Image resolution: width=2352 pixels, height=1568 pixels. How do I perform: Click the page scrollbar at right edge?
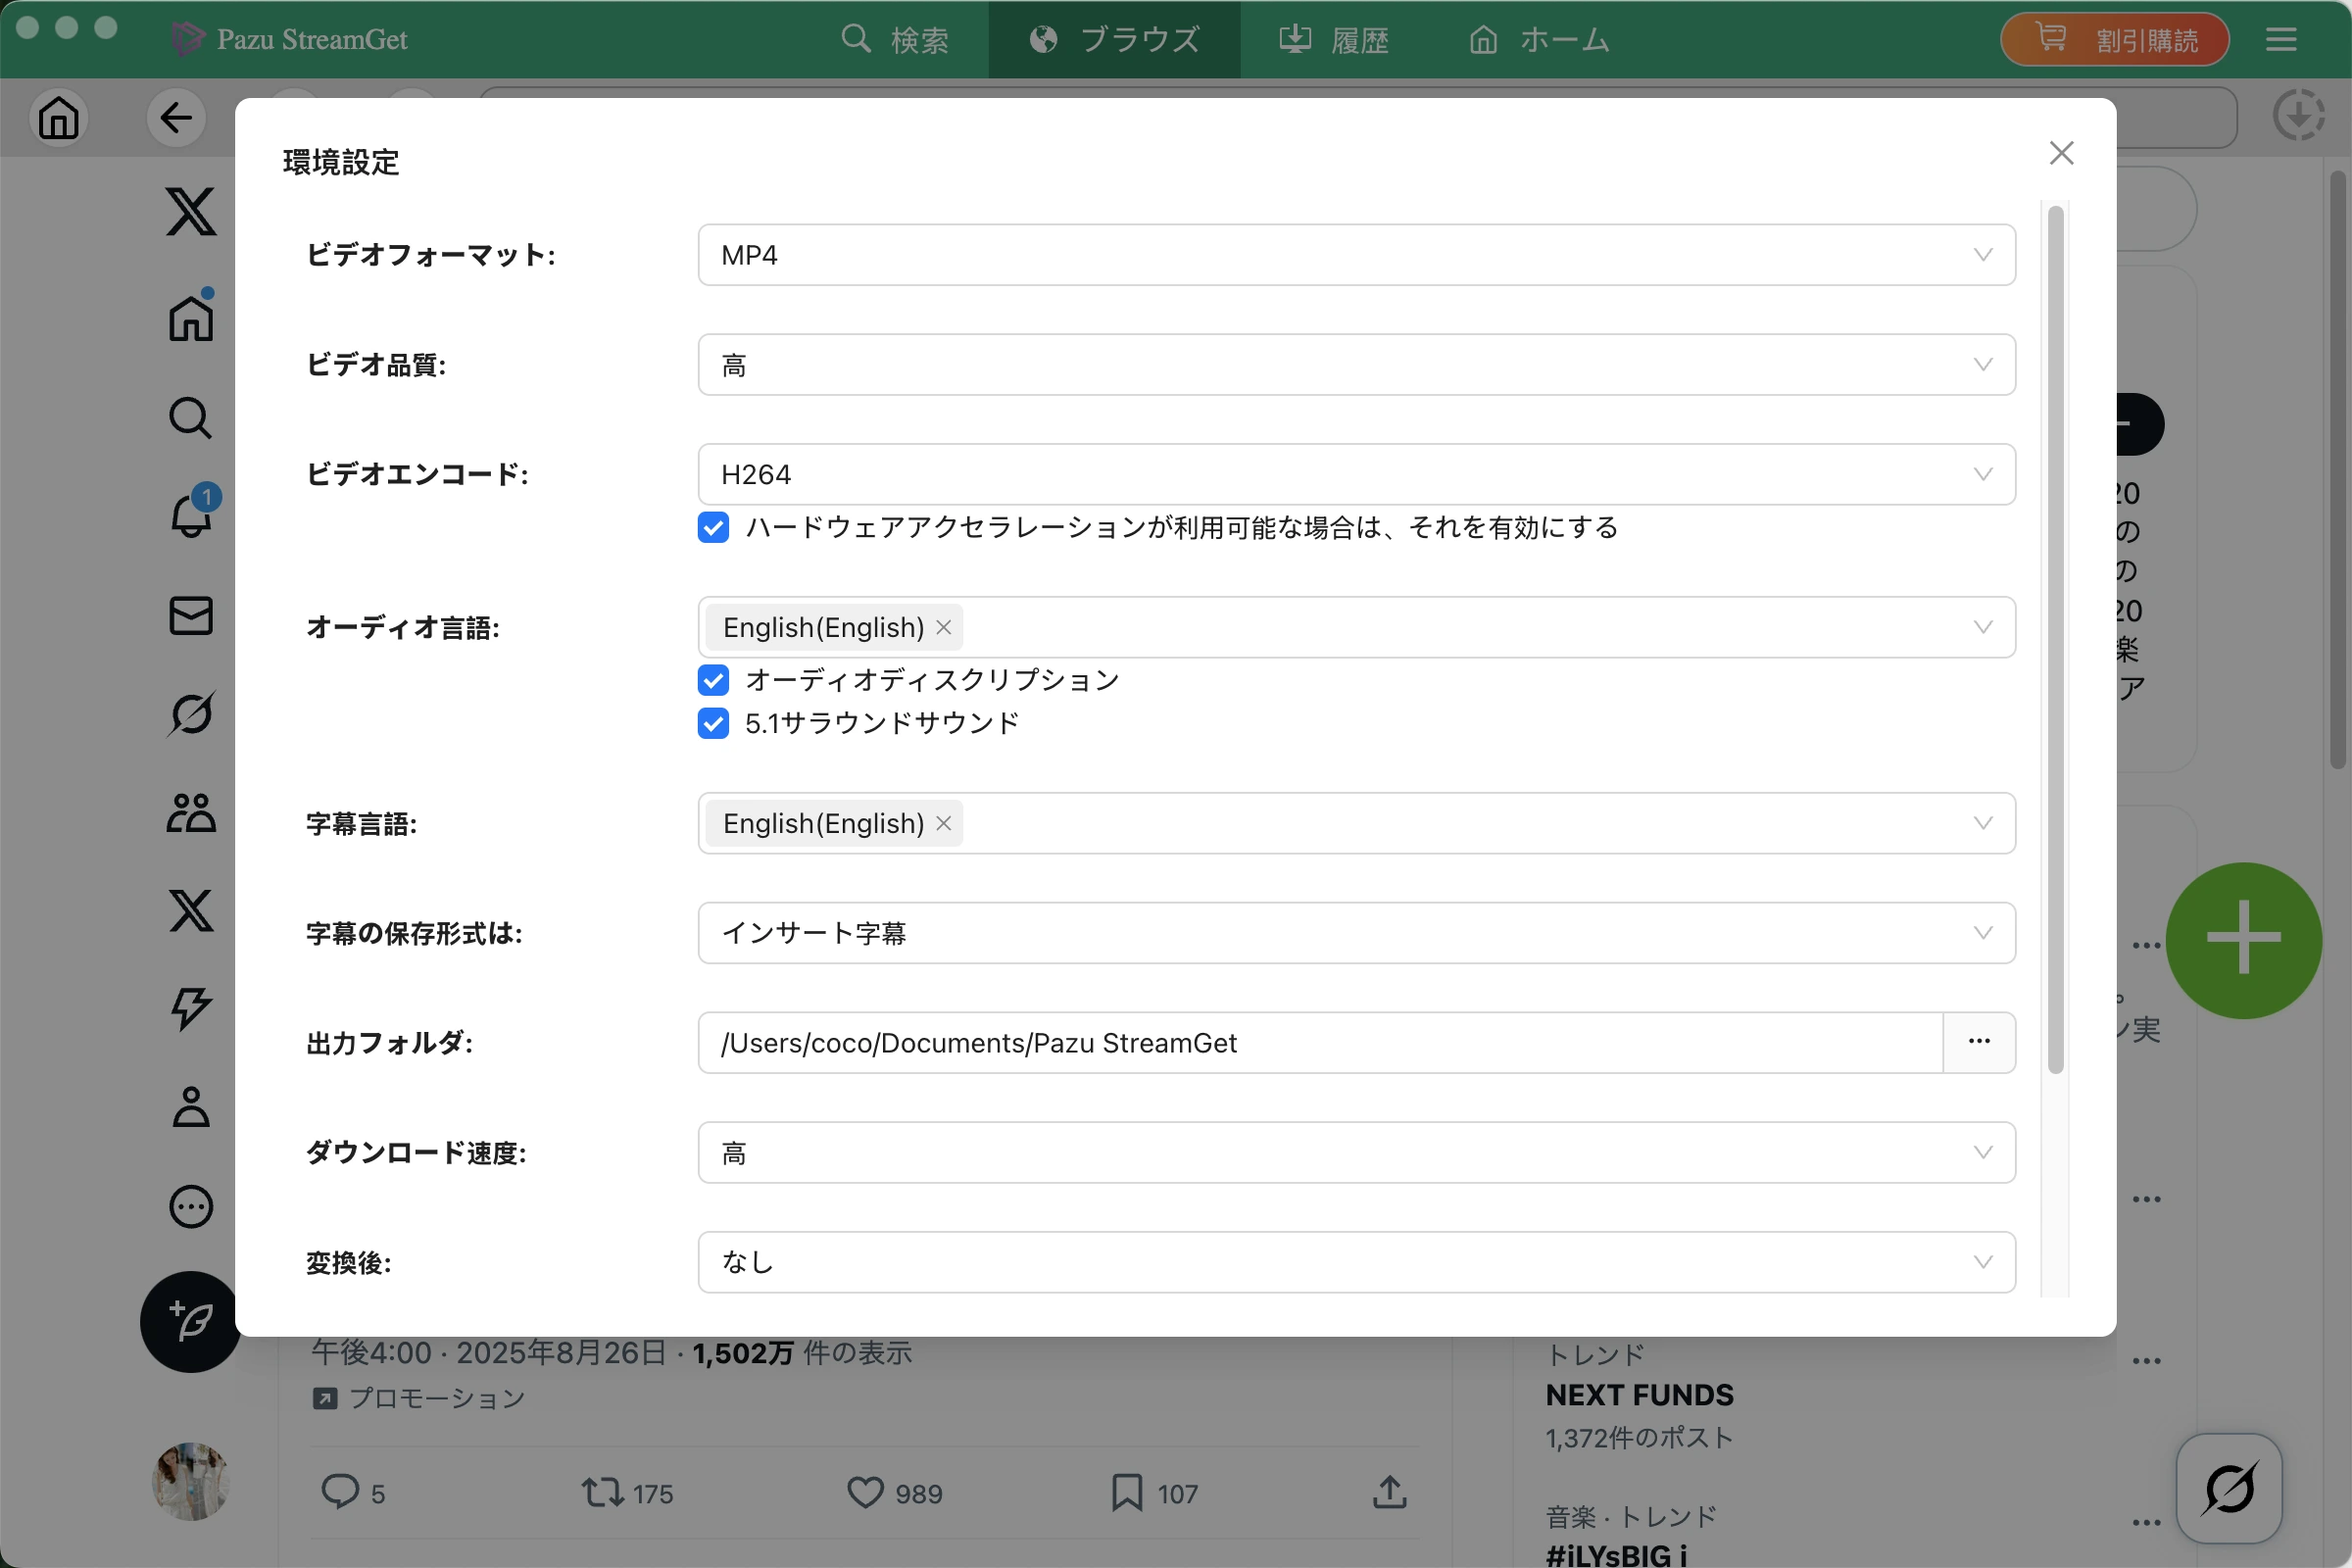2337,470
